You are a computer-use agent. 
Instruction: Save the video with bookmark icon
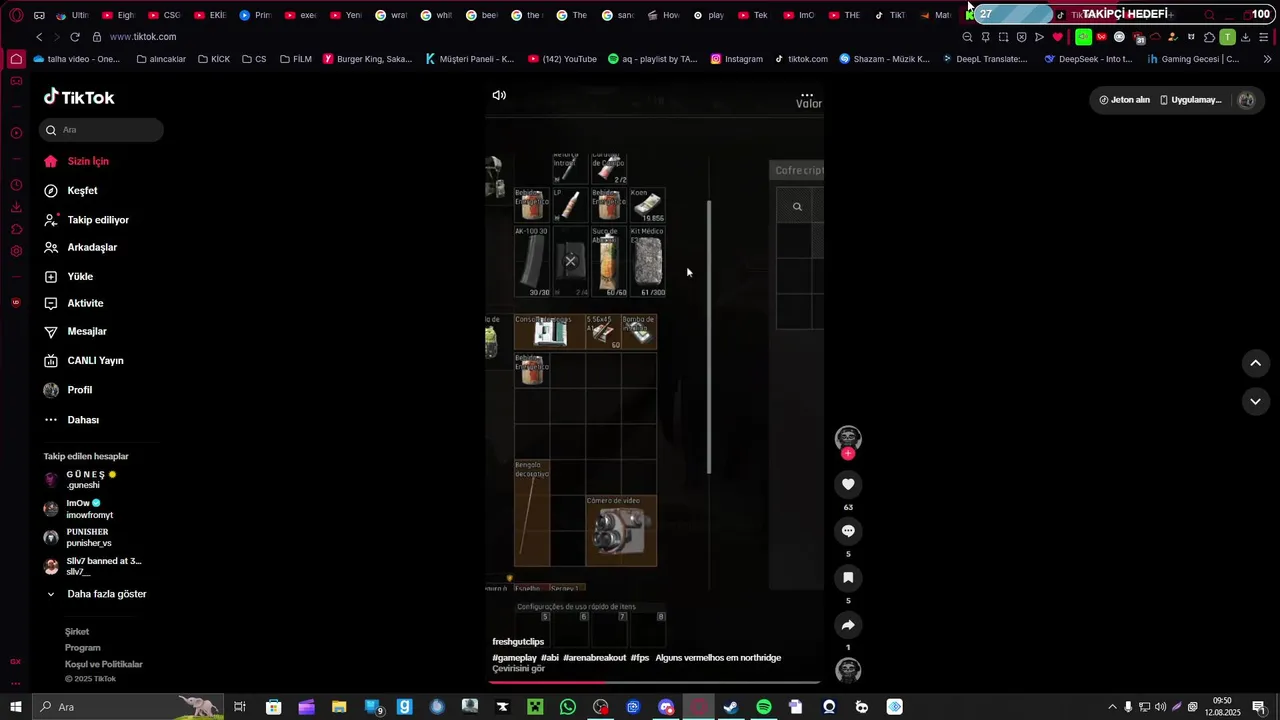[x=848, y=578]
